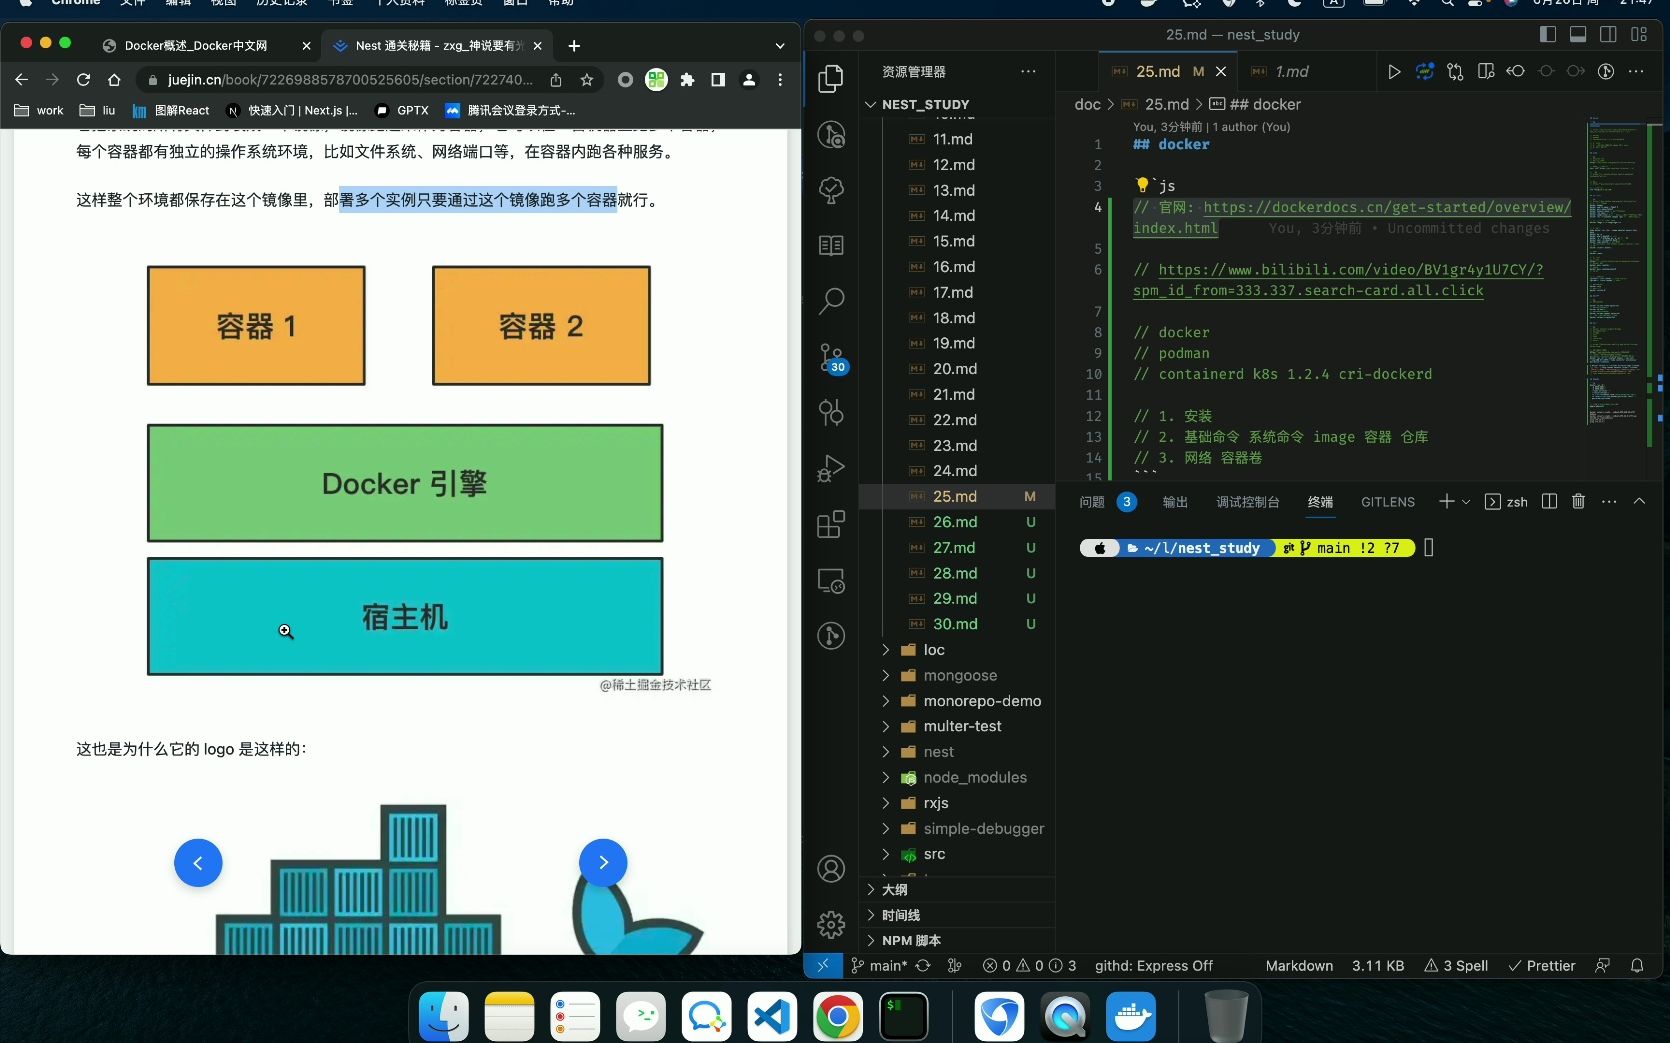
Task: Toggle Prettier in status bar
Action: [x=1542, y=965]
